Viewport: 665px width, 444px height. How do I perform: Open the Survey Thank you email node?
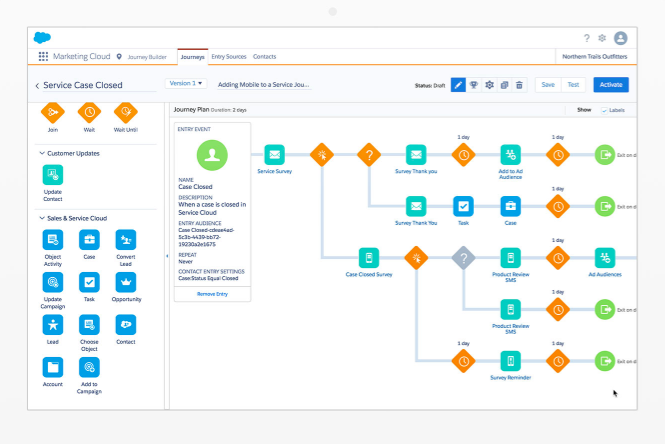pyautogui.click(x=416, y=155)
